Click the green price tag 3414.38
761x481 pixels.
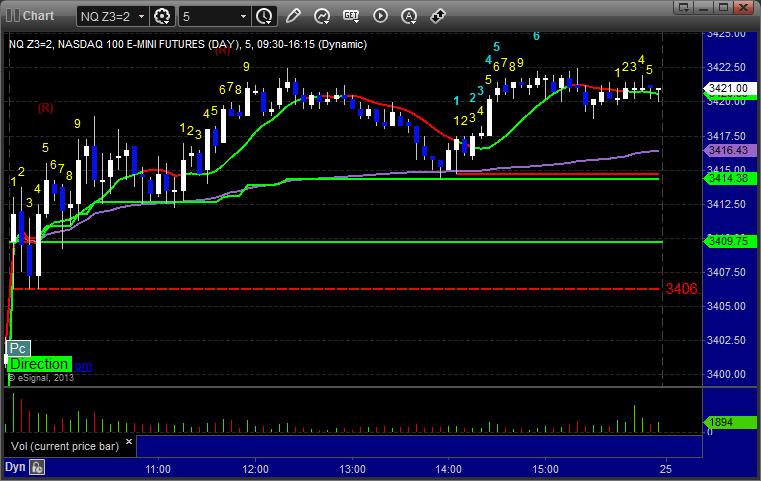[729, 178]
